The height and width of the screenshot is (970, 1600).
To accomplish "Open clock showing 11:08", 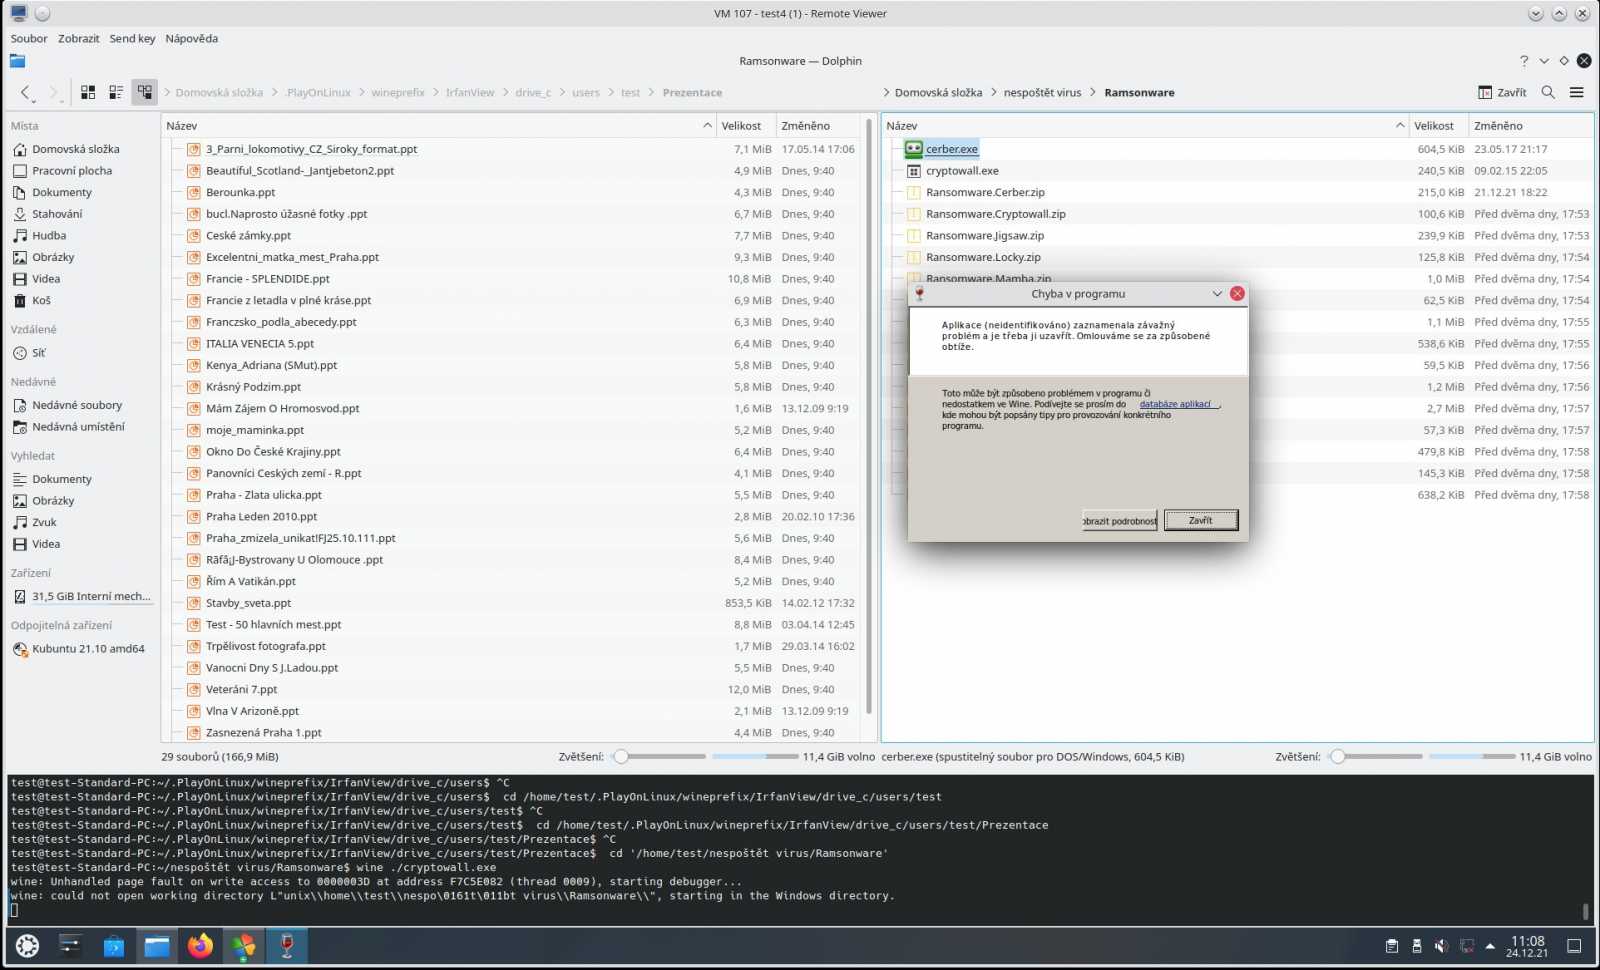I will click(1527, 946).
